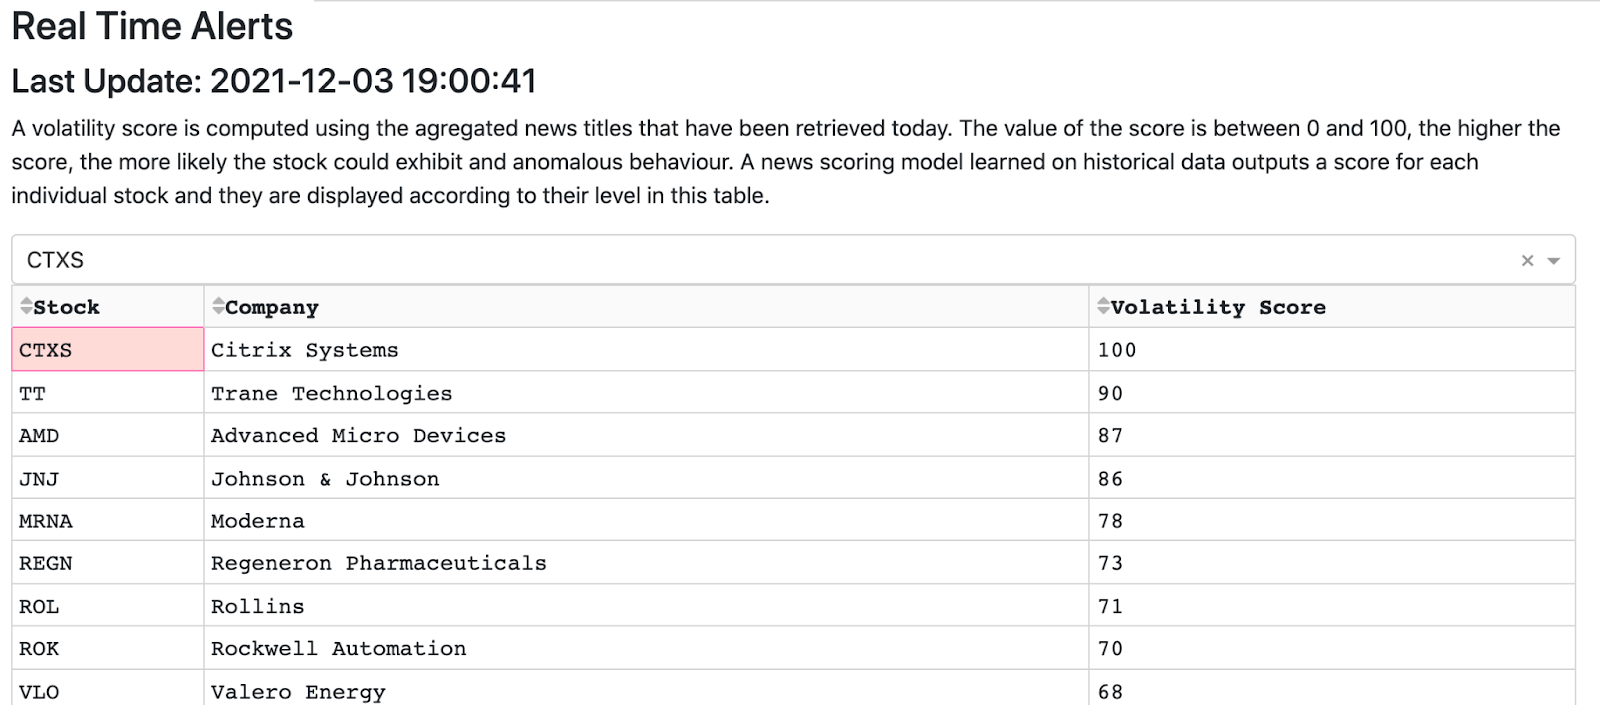Select the Johnson & Johnson company cell
The width and height of the screenshot is (1600, 709).
646,478
